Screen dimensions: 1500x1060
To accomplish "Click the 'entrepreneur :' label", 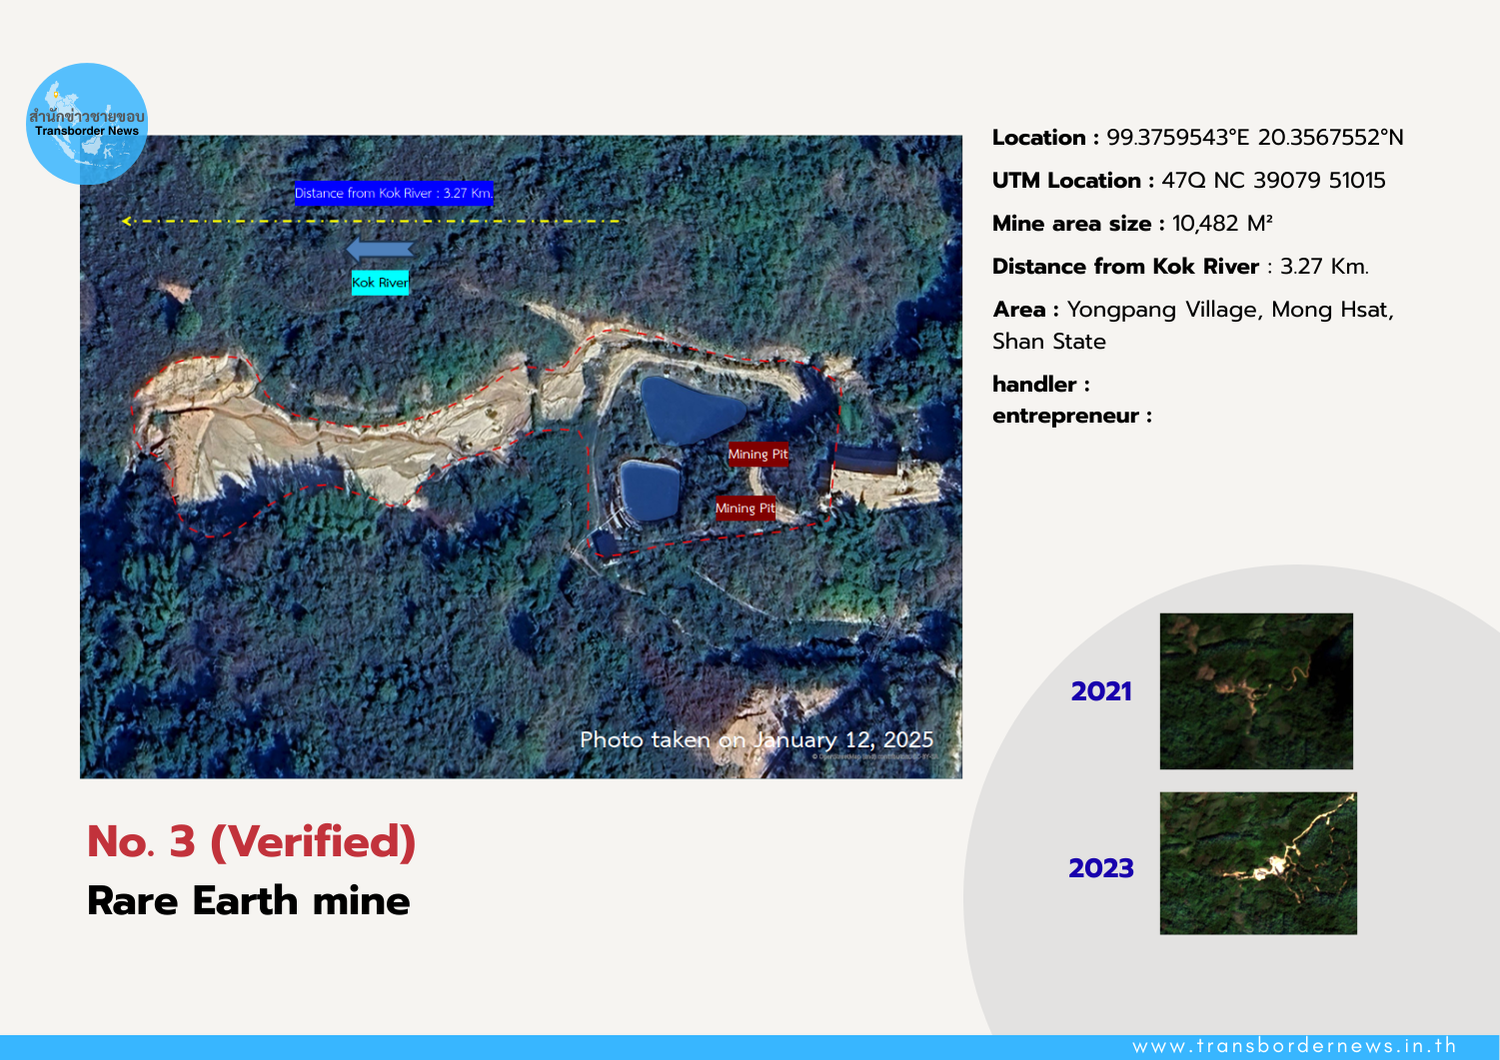I will point(1072,416).
